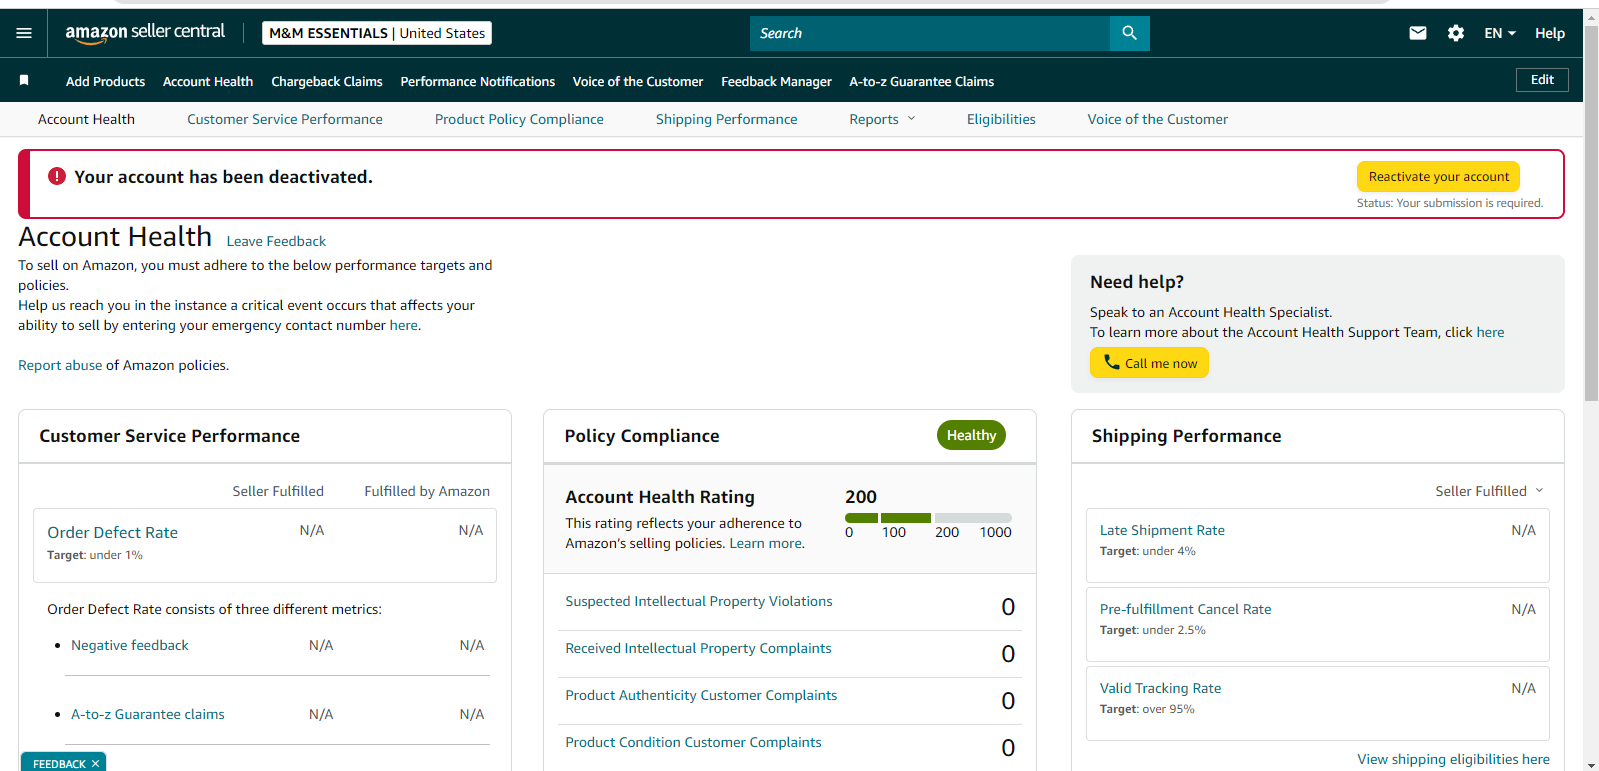Open the EN language dropdown

[x=1499, y=33]
